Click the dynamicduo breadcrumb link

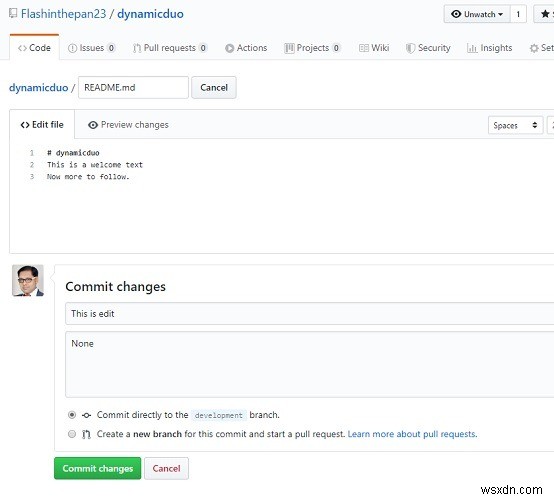(39, 88)
